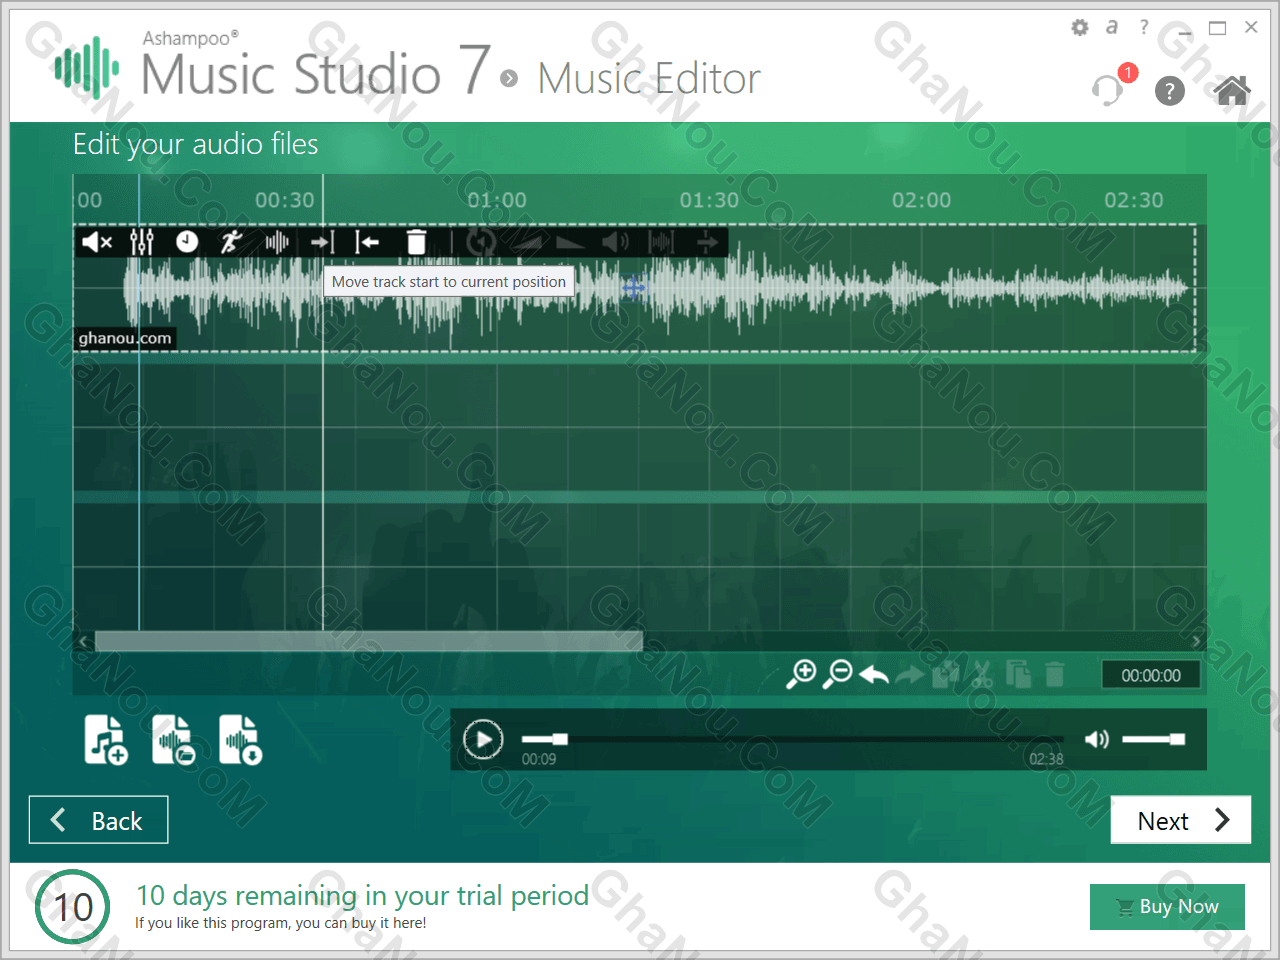
Task: Click the move-cursor handle on the waveform
Action: [633, 289]
